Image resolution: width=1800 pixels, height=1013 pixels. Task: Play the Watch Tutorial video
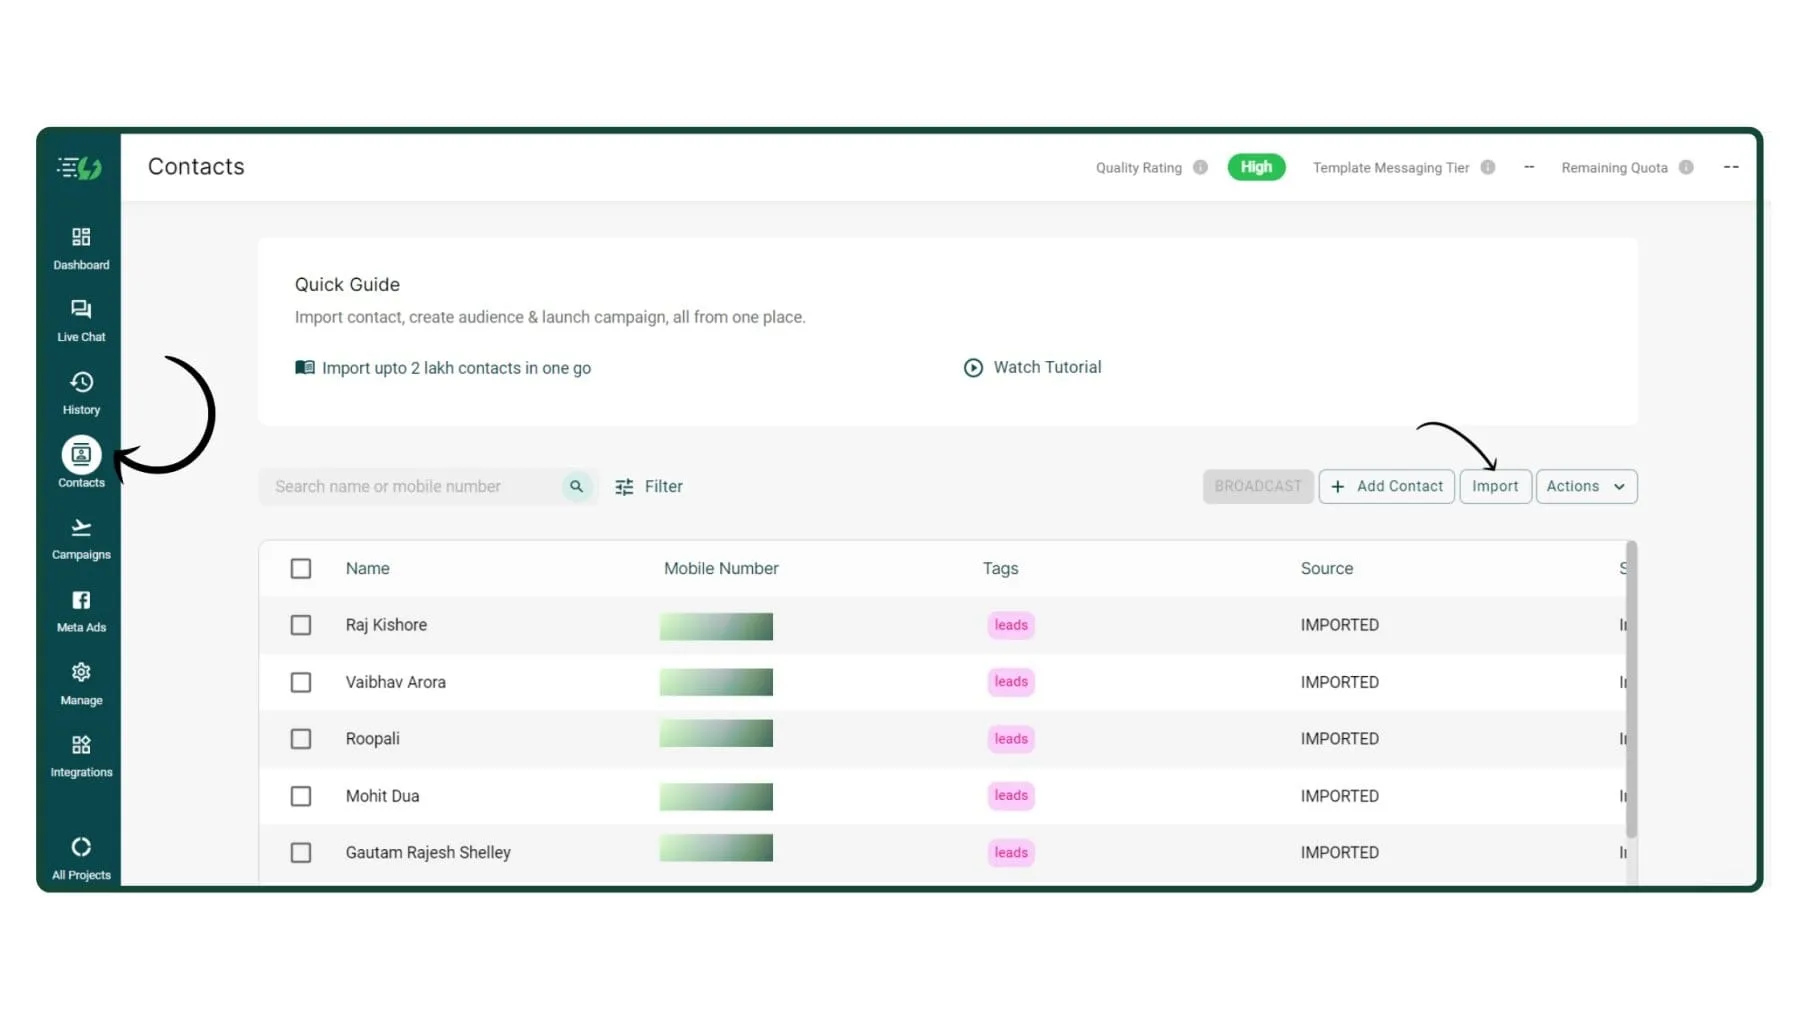coord(1032,367)
